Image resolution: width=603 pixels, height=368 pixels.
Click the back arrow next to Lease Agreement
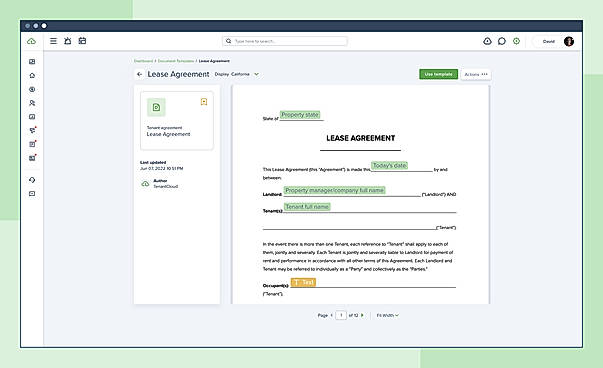(x=140, y=74)
